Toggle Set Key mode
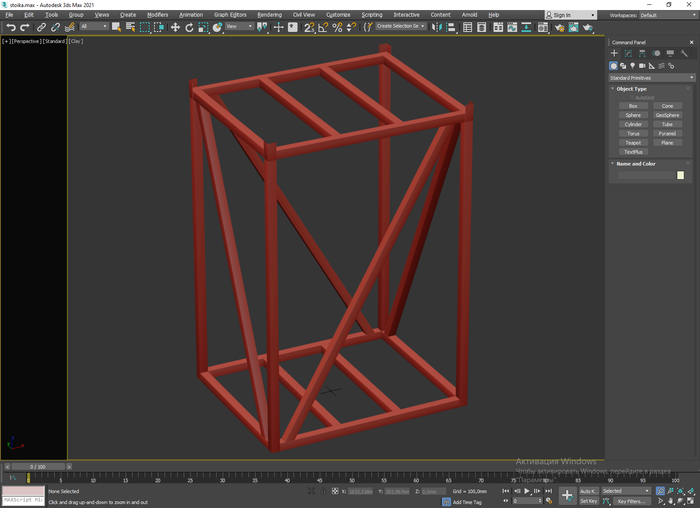This screenshot has width=700, height=508. coord(588,501)
